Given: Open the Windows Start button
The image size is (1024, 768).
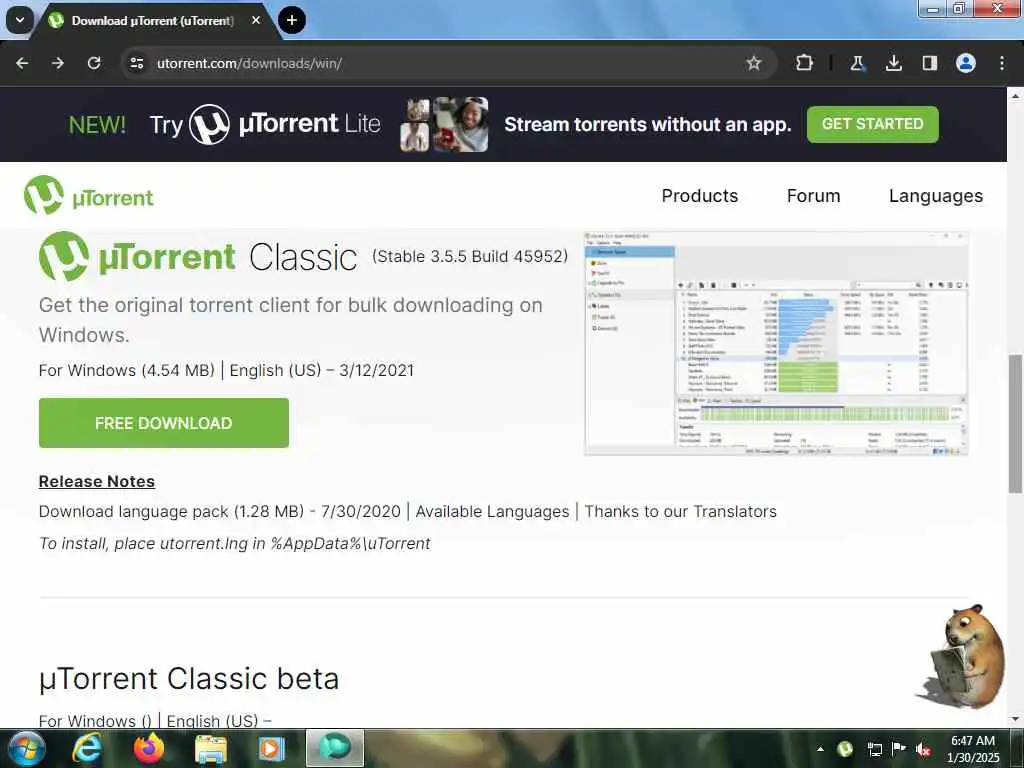Looking at the screenshot, I should [27, 748].
